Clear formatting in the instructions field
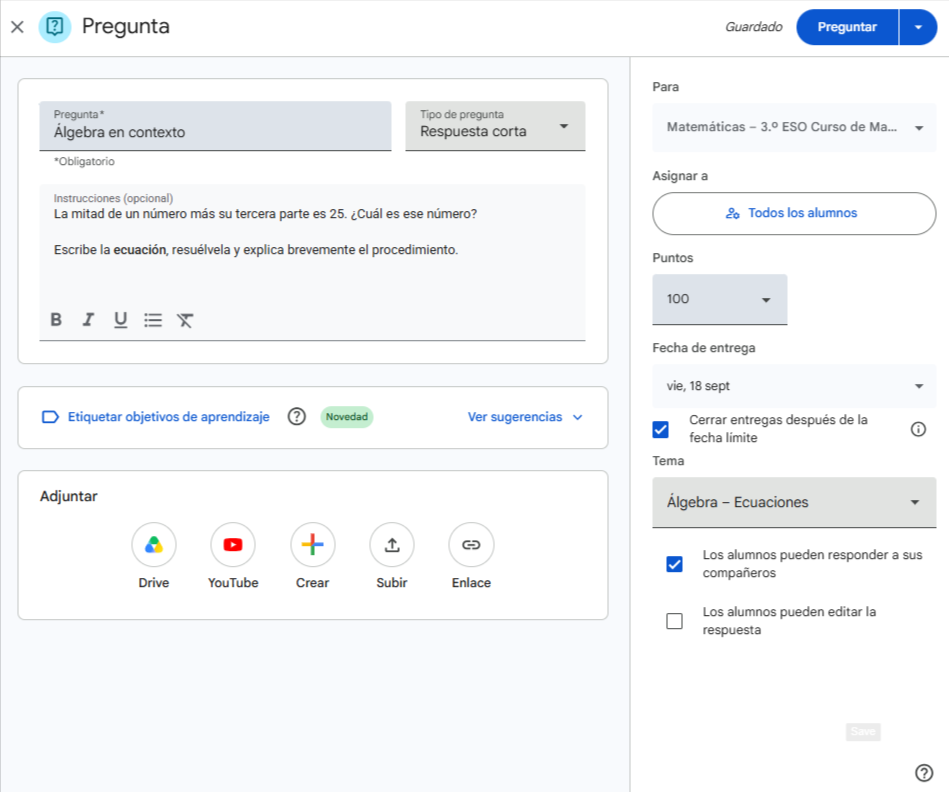 [x=185, y=319]
